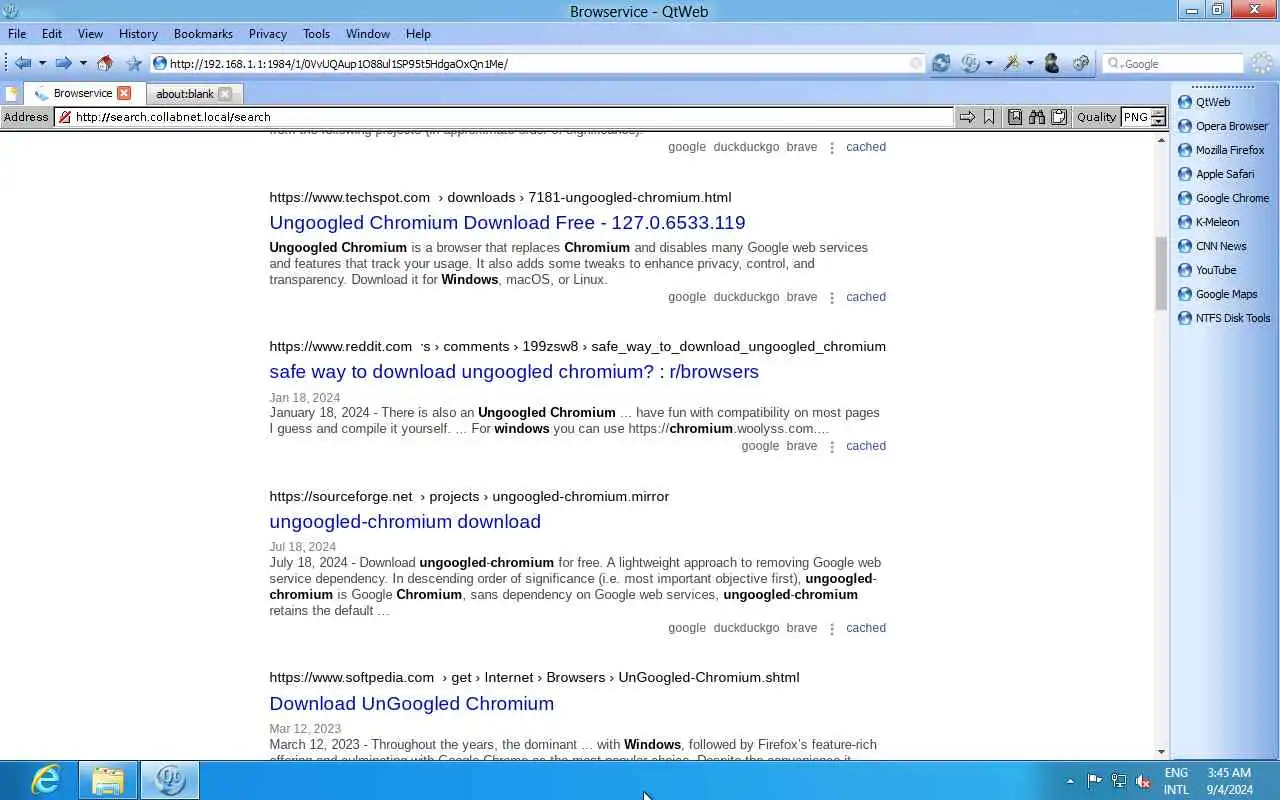1280x800 pixels.
Task: Click the private browsing spy icon
Action: tap(1051, 63)
